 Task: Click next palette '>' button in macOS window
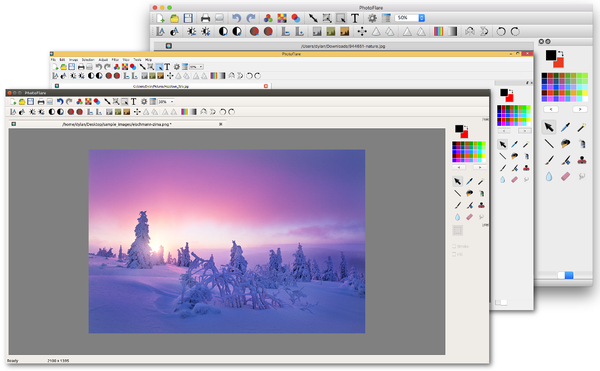pyautogui.click(x=580, y=109)
